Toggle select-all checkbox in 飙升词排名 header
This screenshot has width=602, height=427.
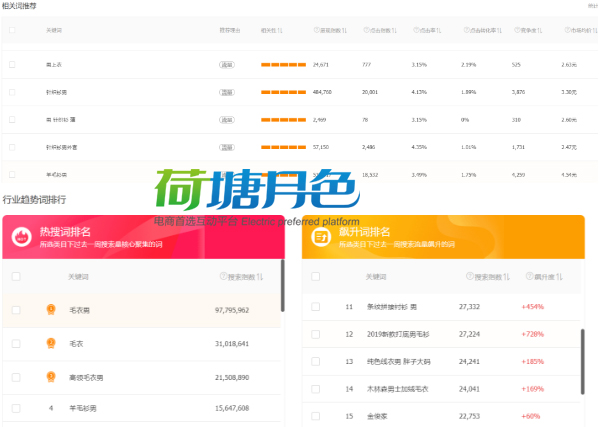pyautogui.click(x=316, y=276)
